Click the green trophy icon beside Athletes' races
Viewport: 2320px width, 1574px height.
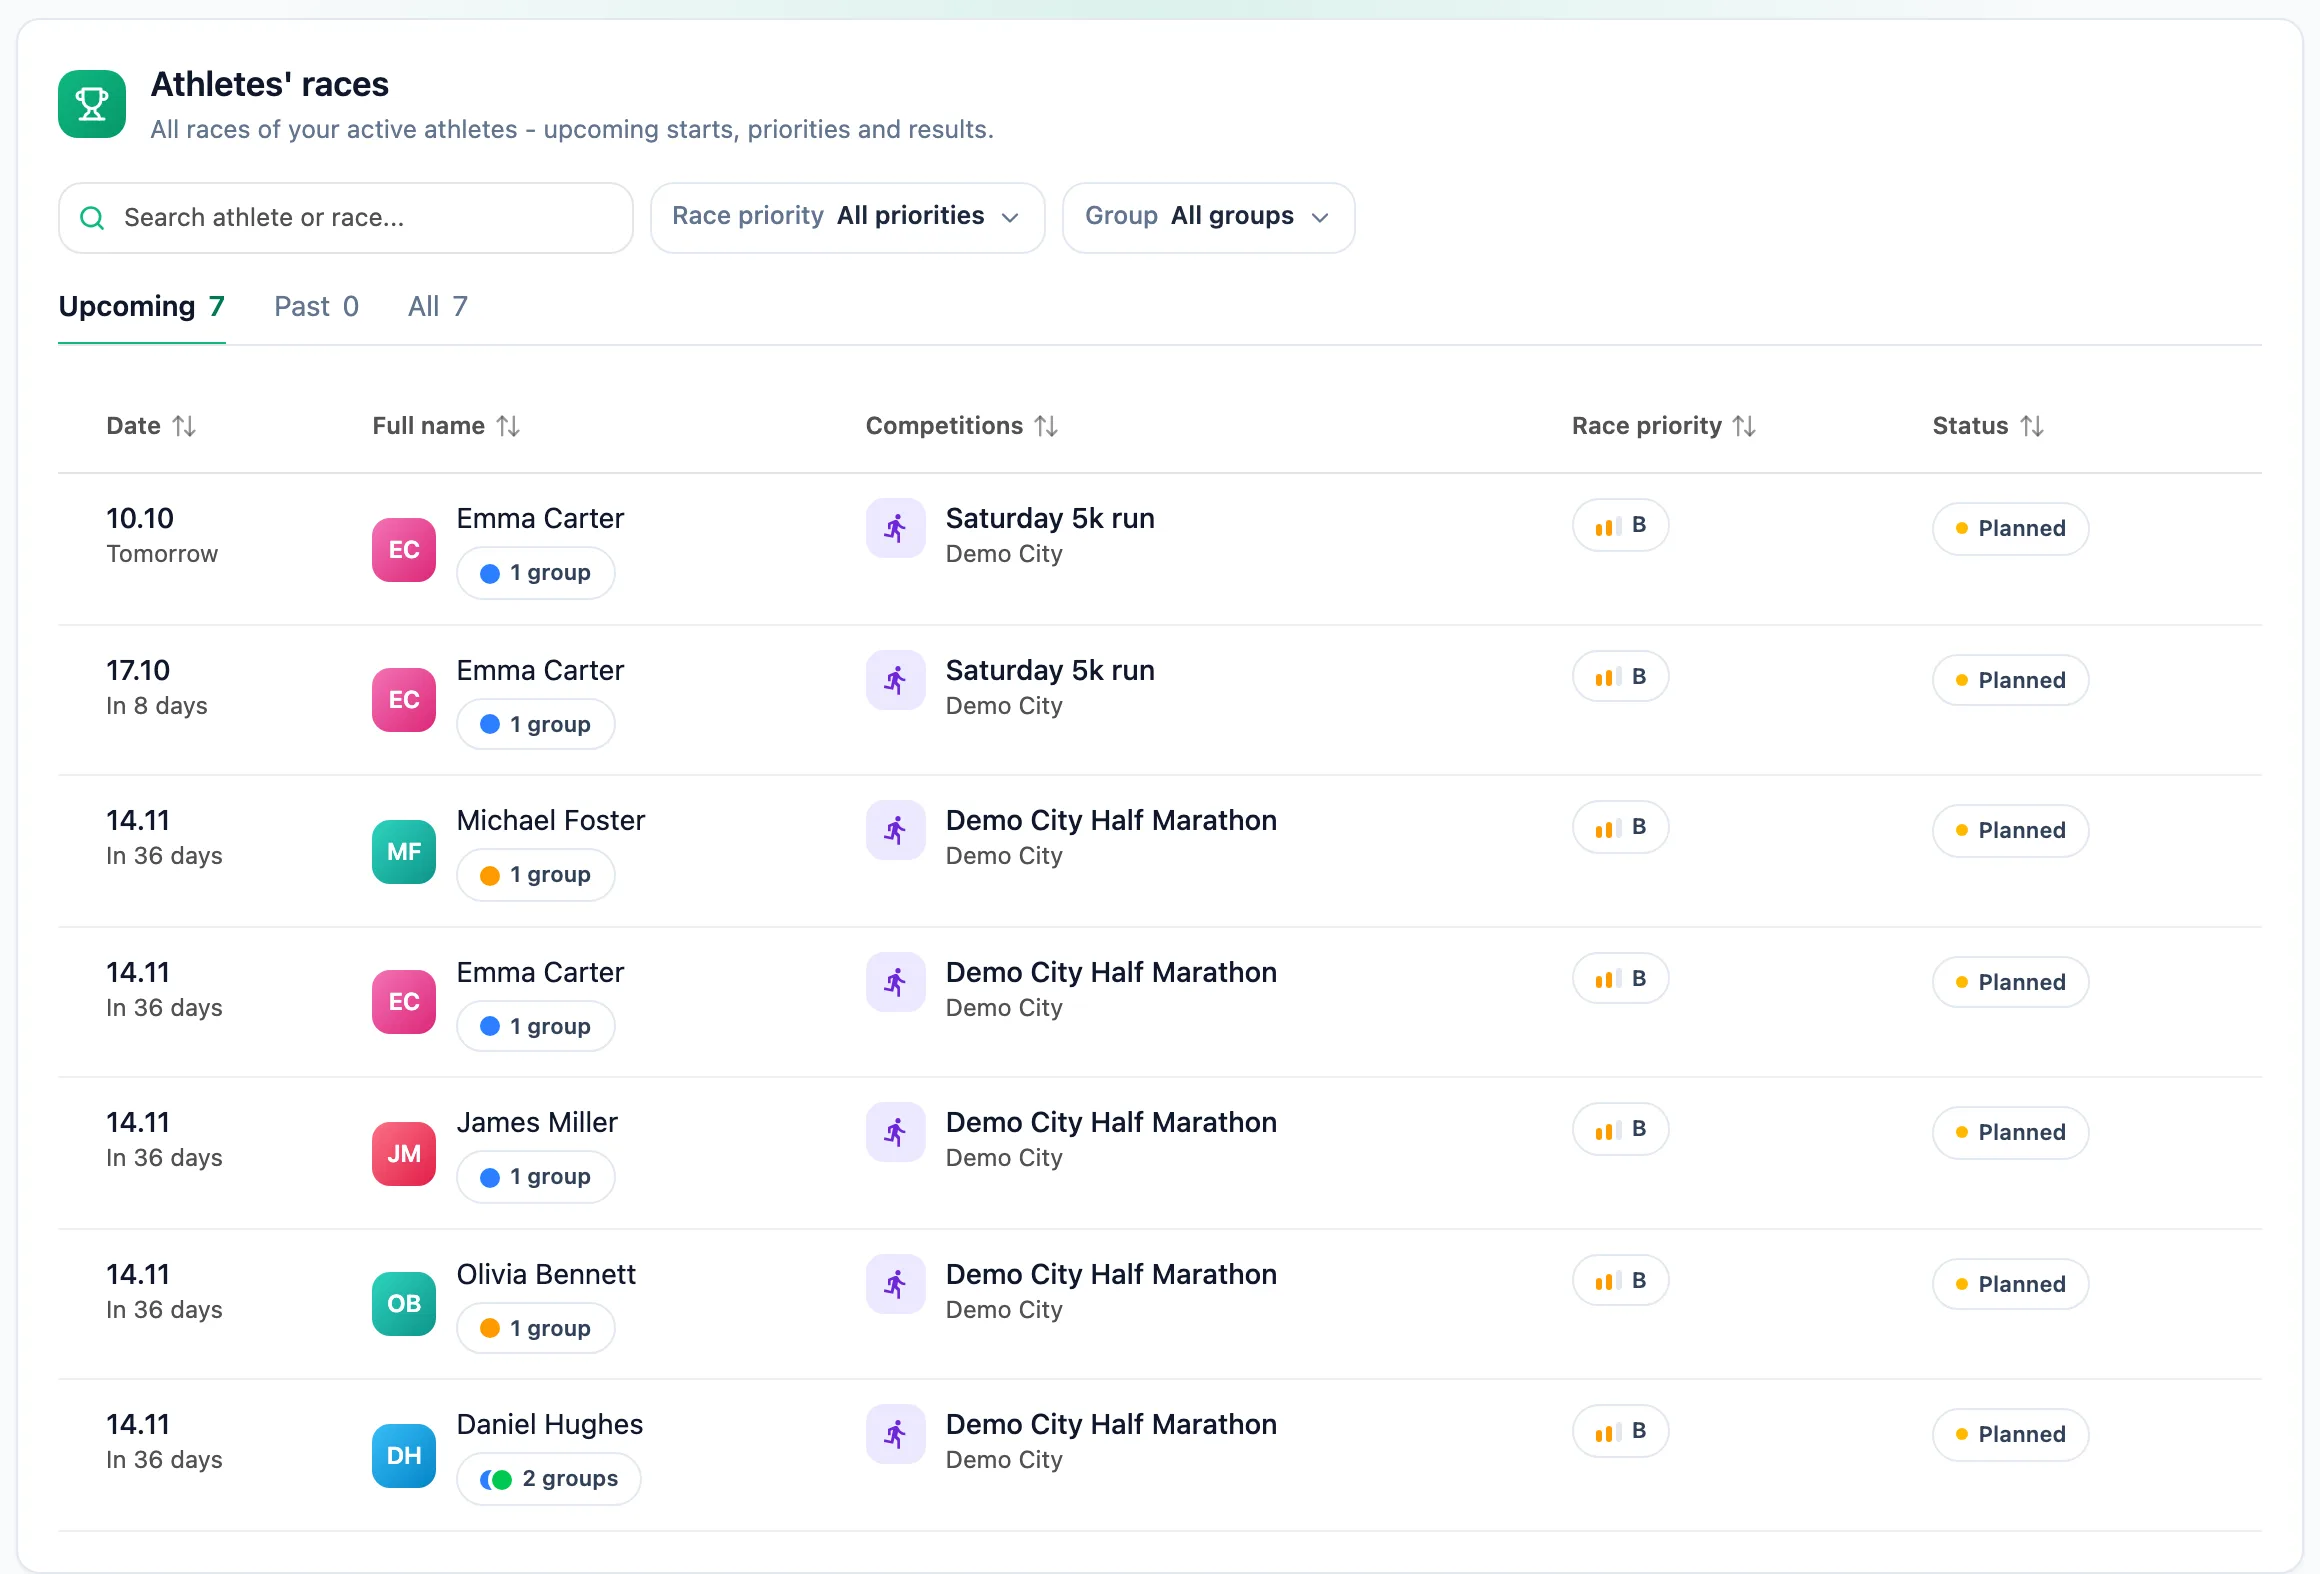point(92,104)
